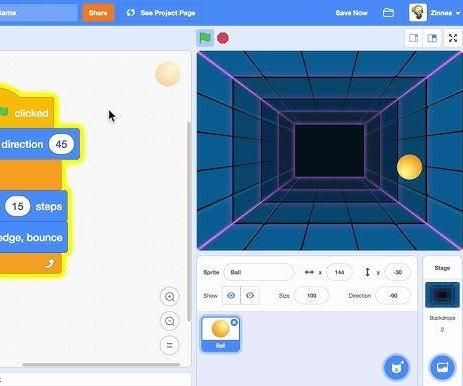
Task: Switch to small stage layout
Action: [x=413, y=38]
